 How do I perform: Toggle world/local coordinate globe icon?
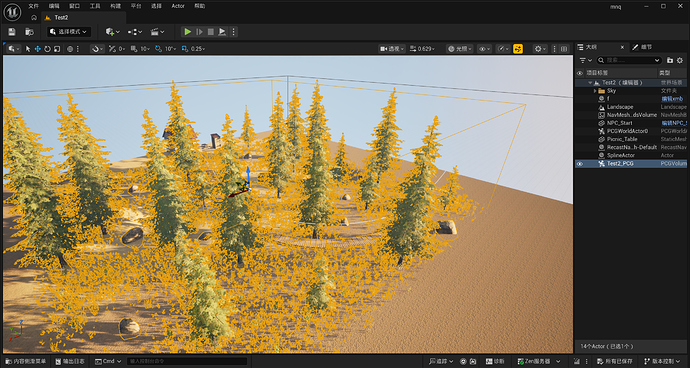pyautogui.click(x=70, y=49)
